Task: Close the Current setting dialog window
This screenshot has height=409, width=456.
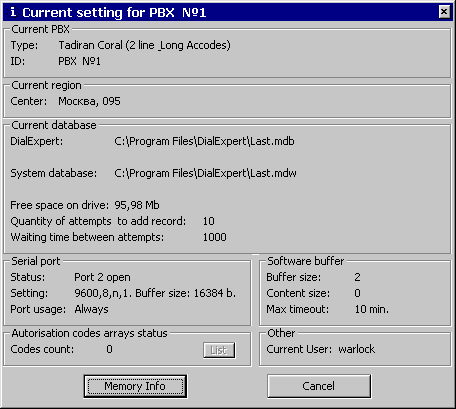Action: click(x=444, y=12)
